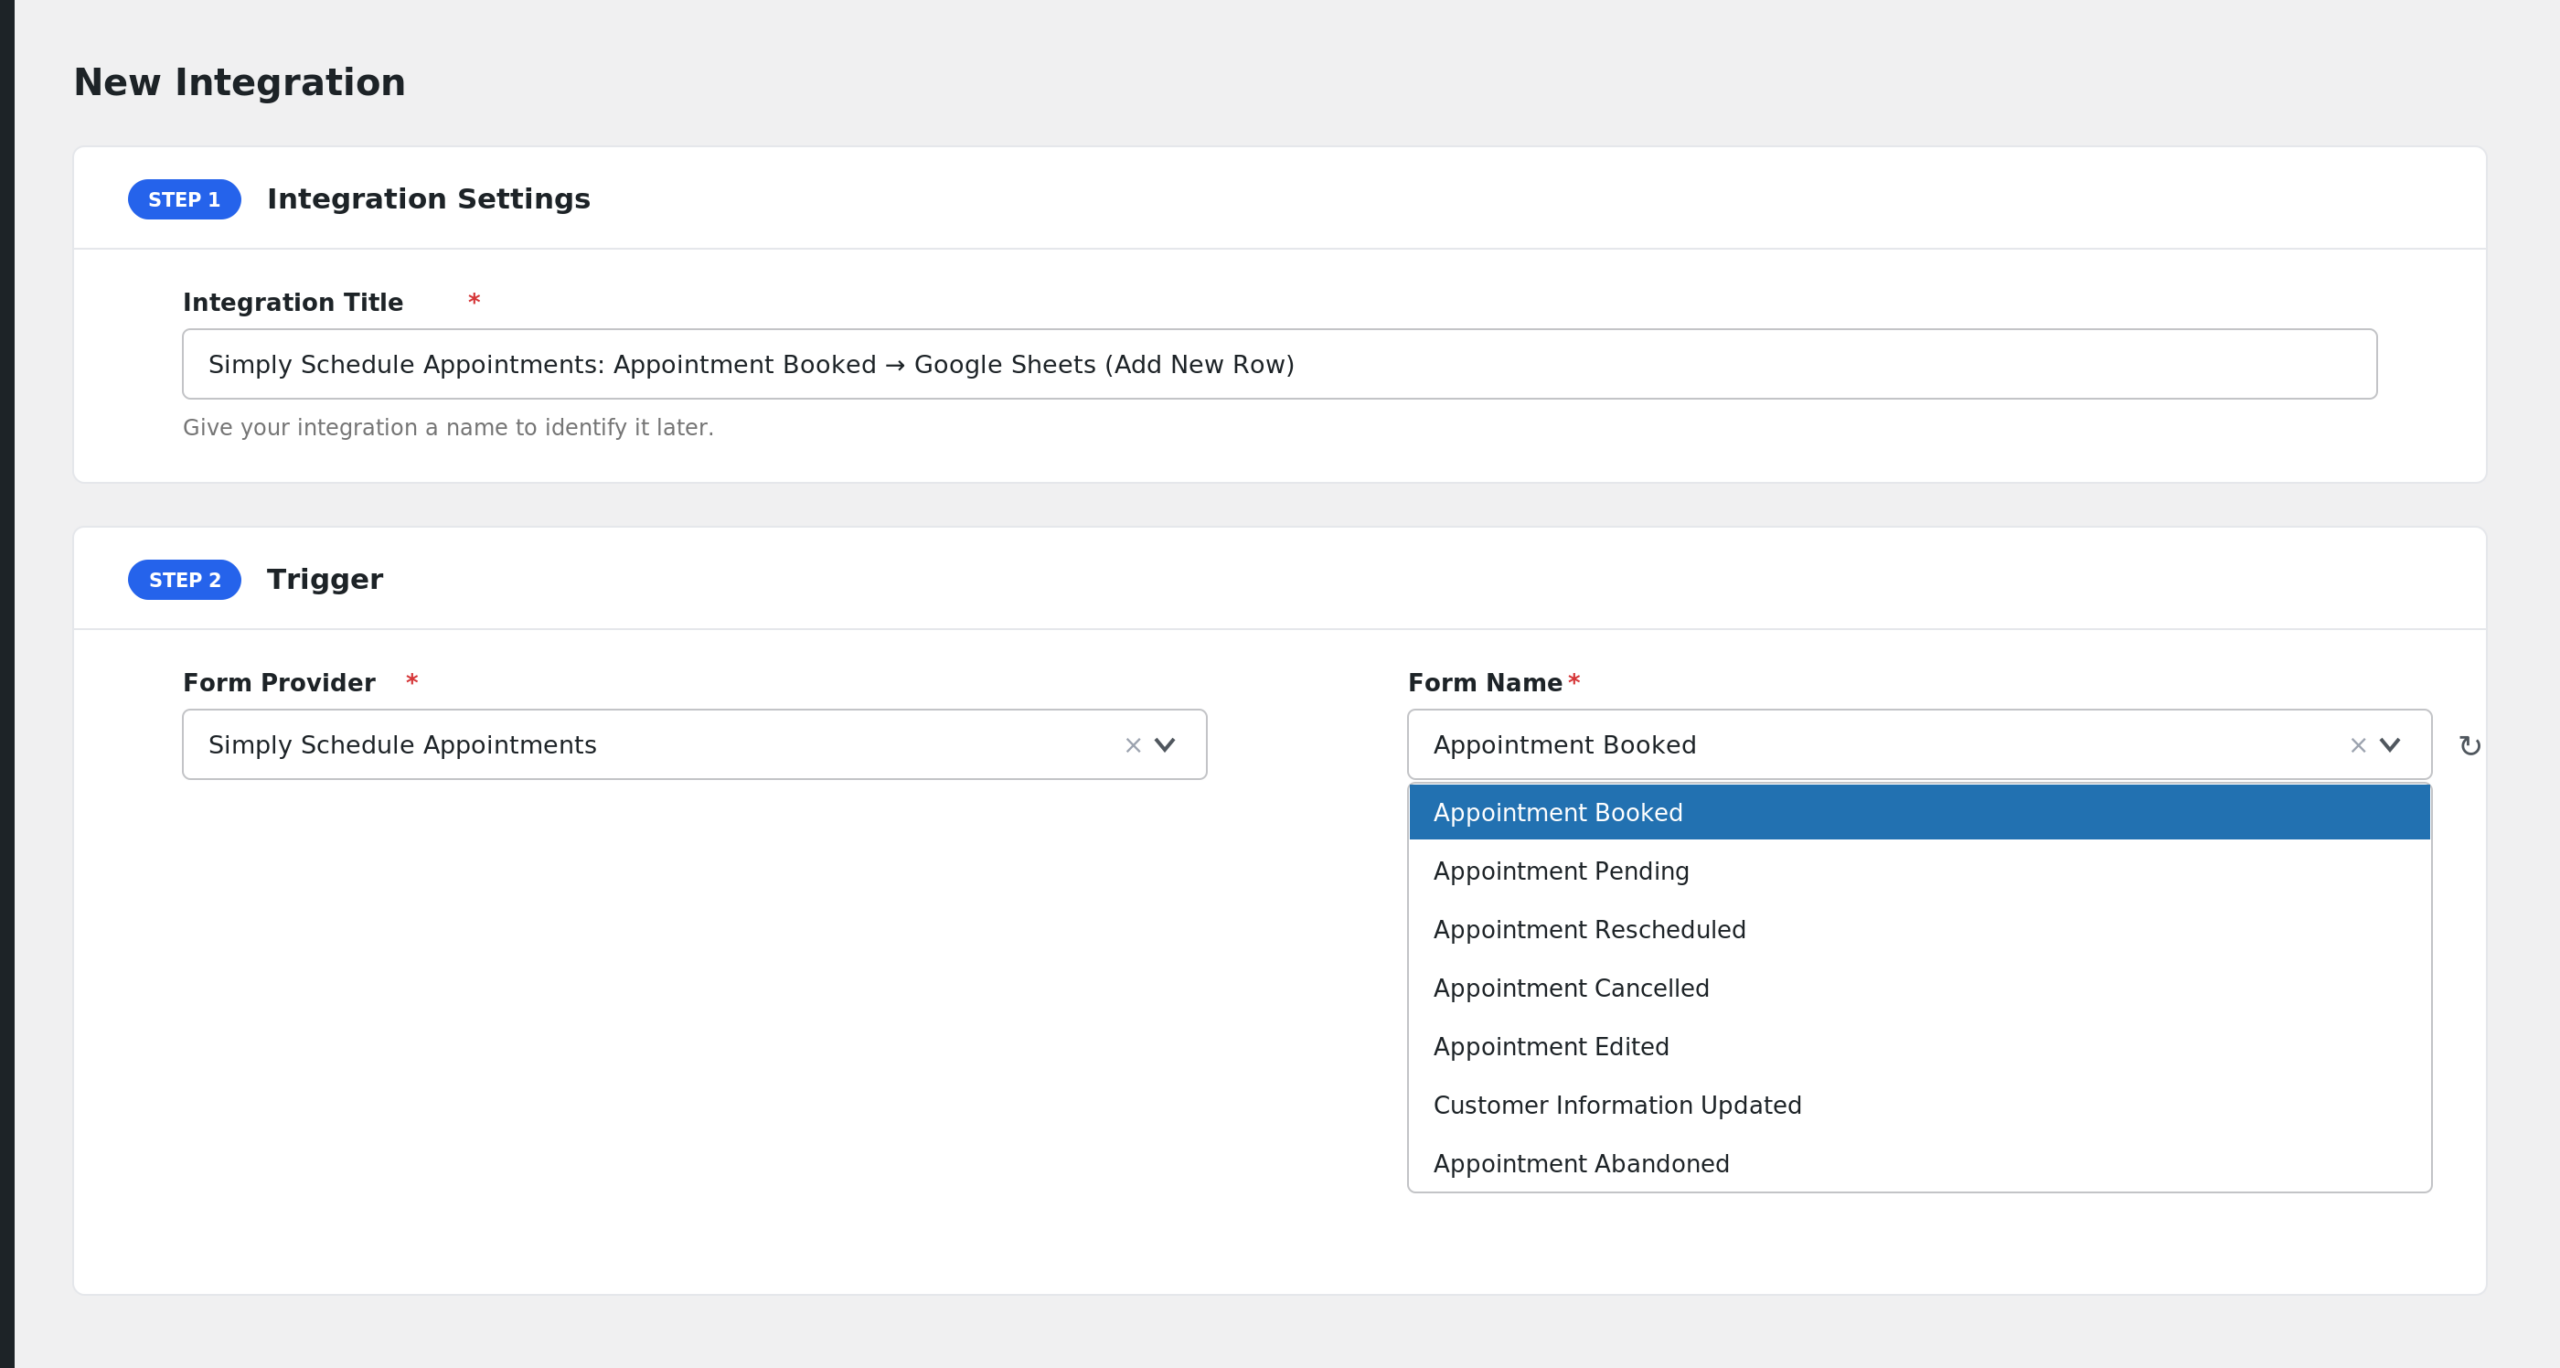This screenshot has width=2560, height=1368.
Task: Click the Form Name combo box showing Appointment Booked
Action: point(1919,744)
